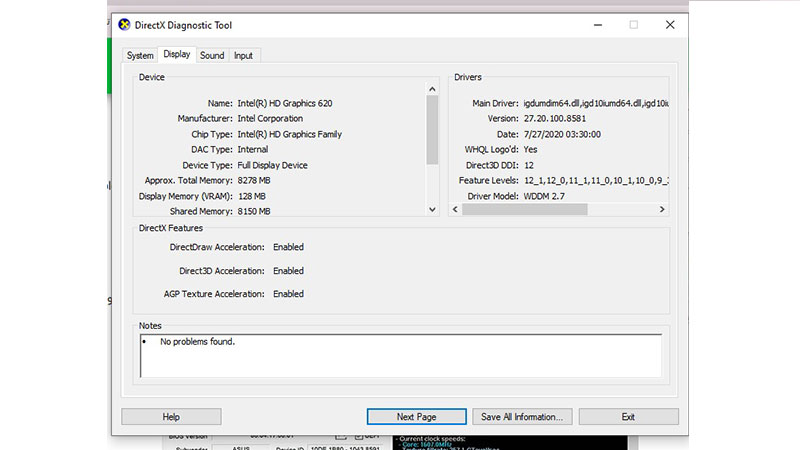This screenshot has height=450, width=800.
Task: Click the Device panel vertical scrollbar thumb
Action: click(432, 130)
